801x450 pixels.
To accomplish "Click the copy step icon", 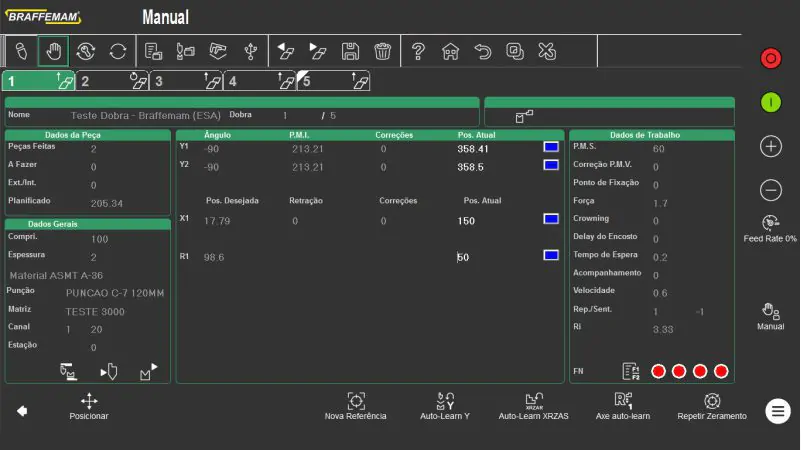I will click(514, 51).
